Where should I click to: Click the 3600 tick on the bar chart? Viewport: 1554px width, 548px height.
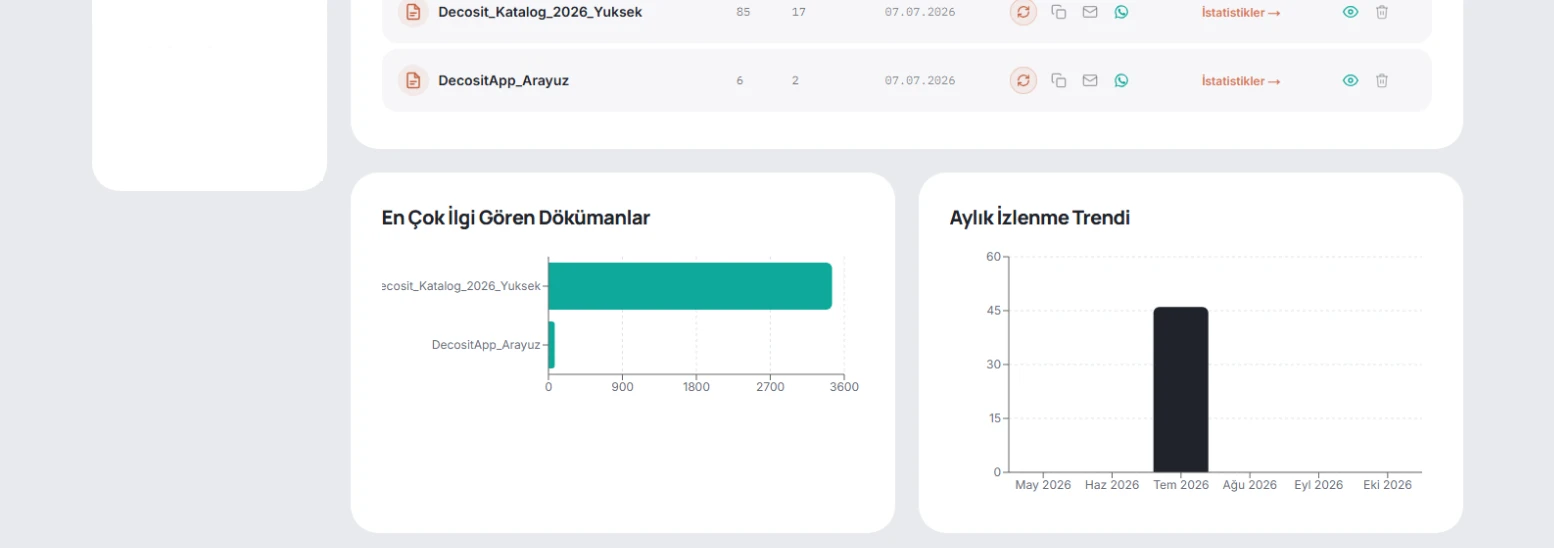[x=844, y=387]
